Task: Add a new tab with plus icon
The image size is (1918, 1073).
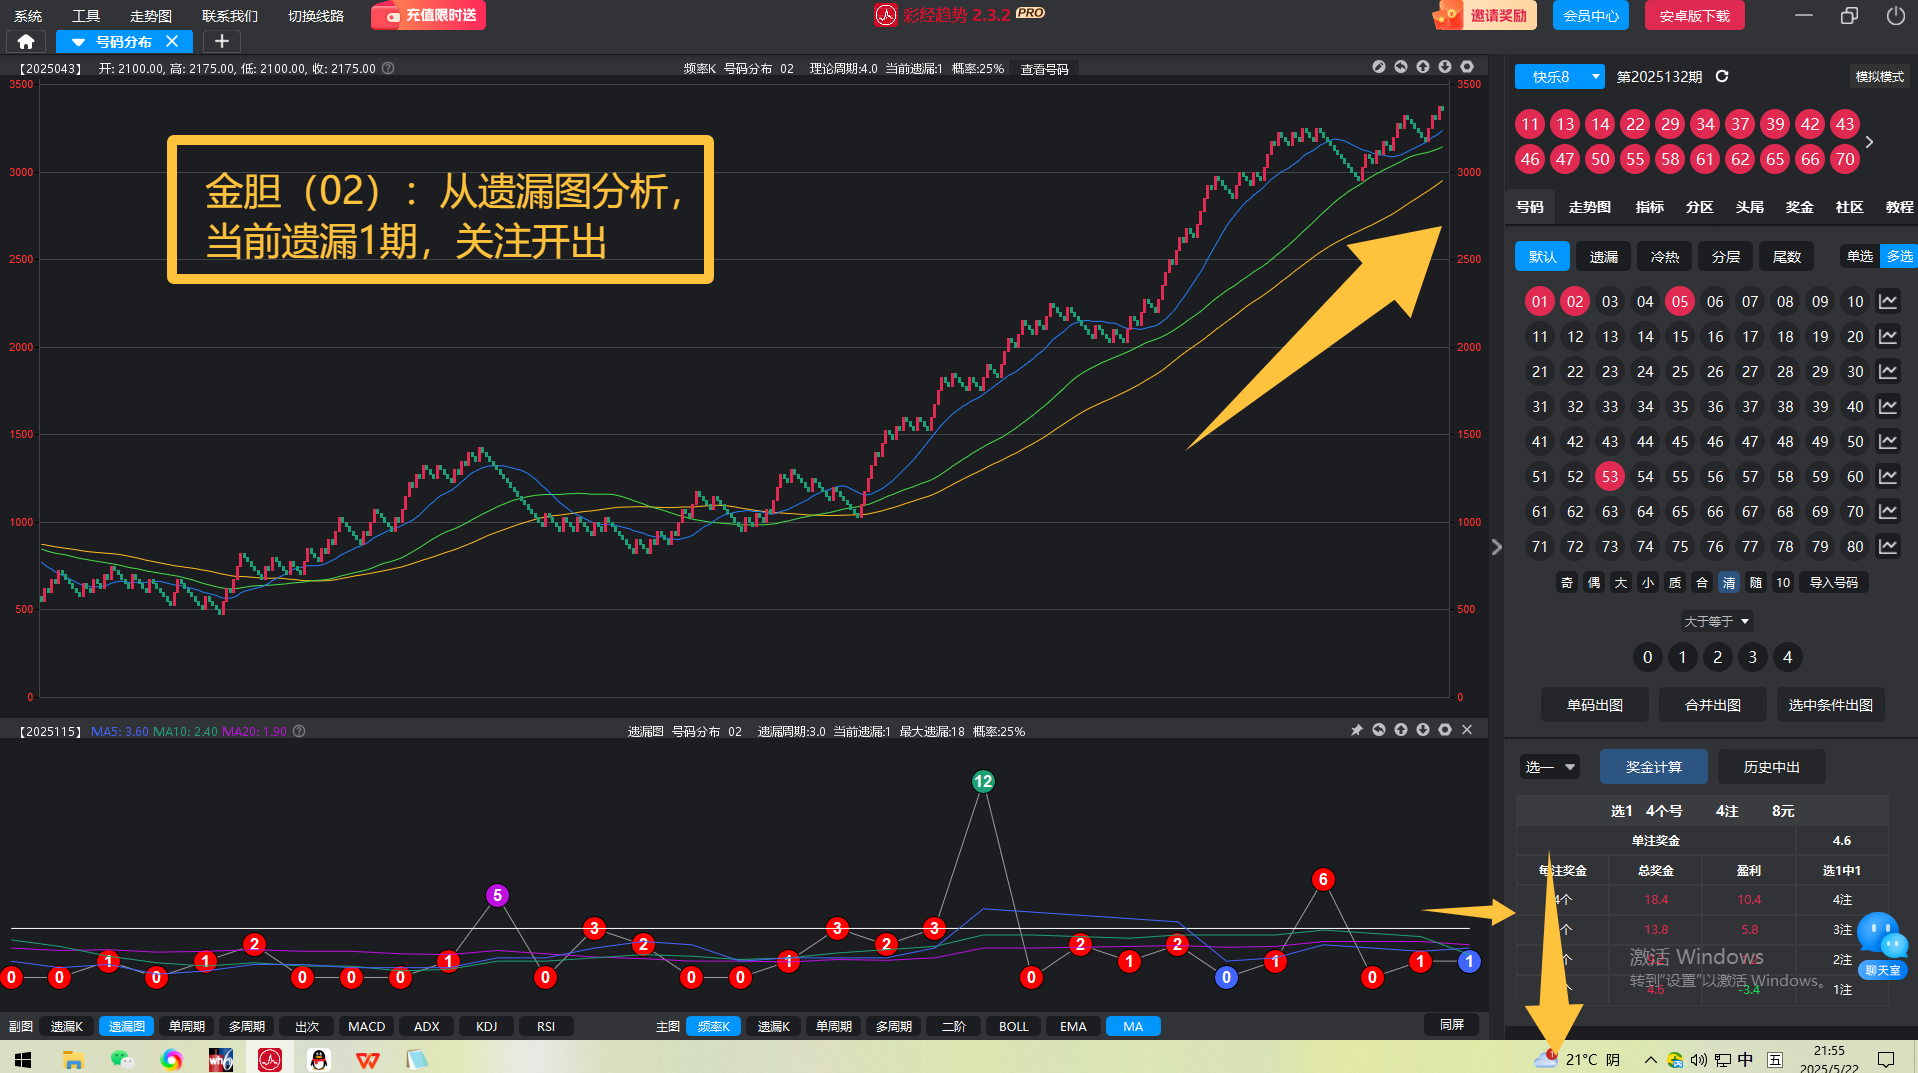Action: pos(222,41)
